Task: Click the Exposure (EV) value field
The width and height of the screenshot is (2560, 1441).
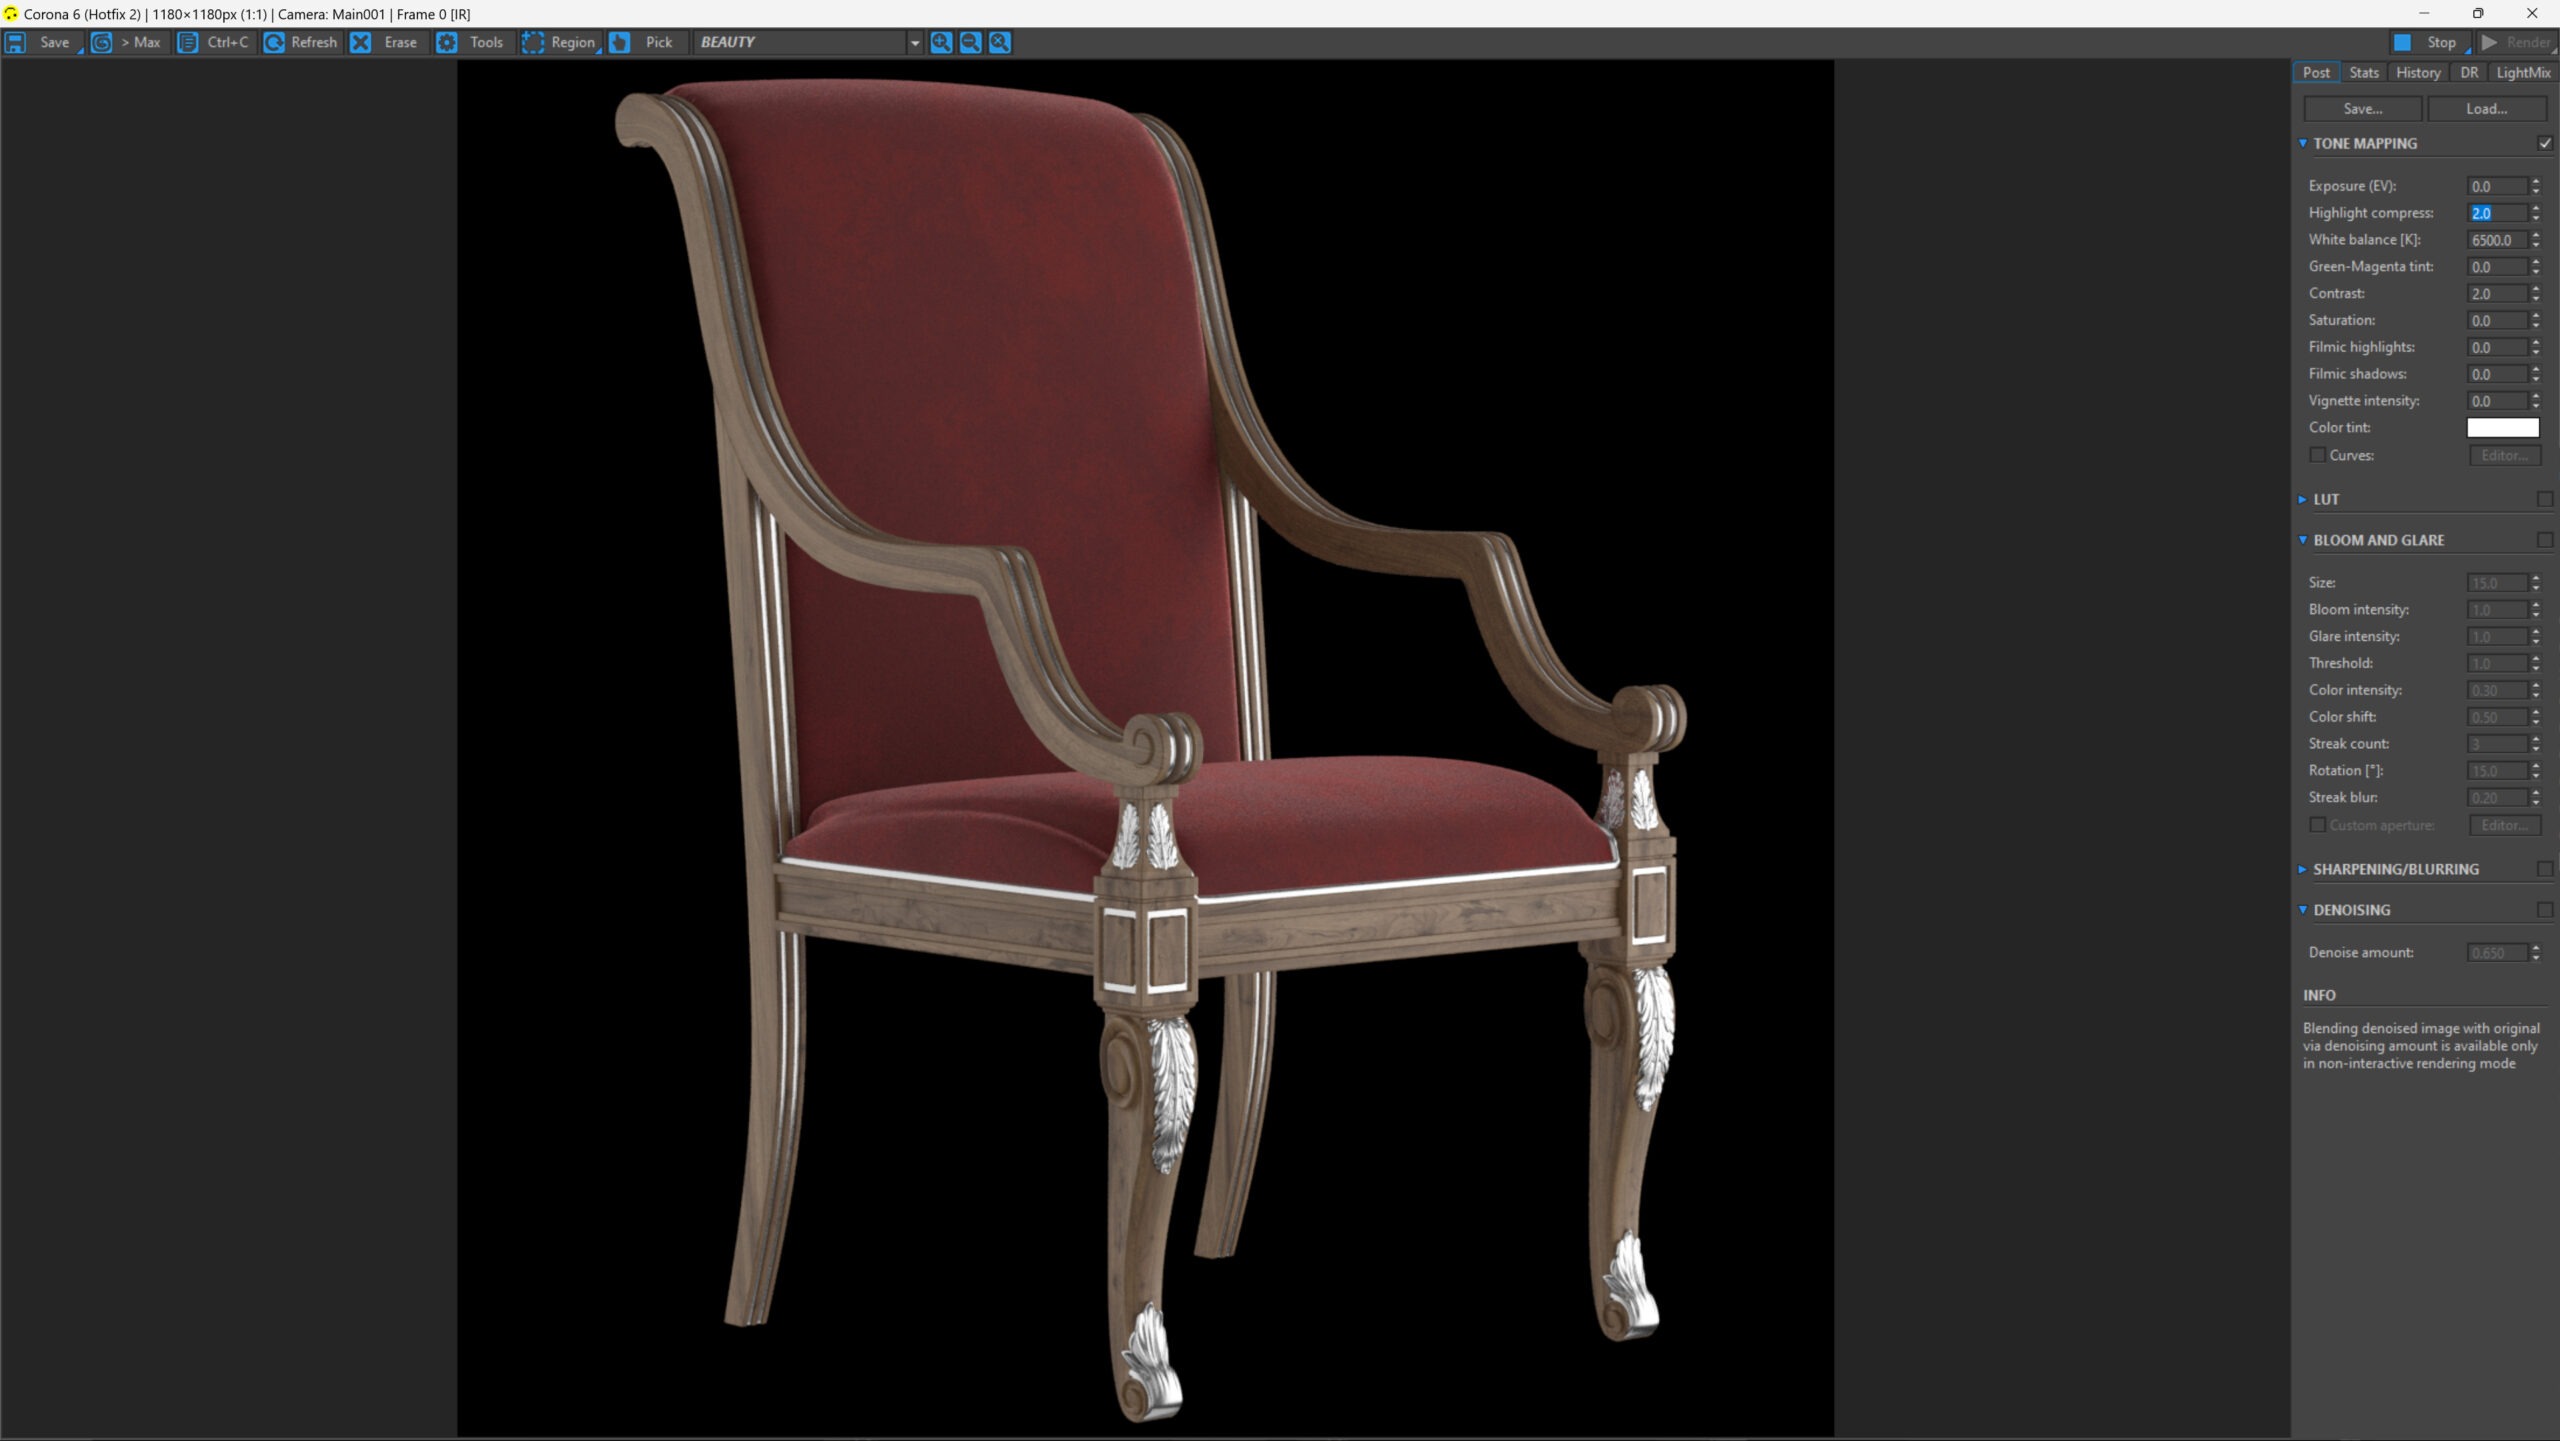Action: tap(2497, 186)
